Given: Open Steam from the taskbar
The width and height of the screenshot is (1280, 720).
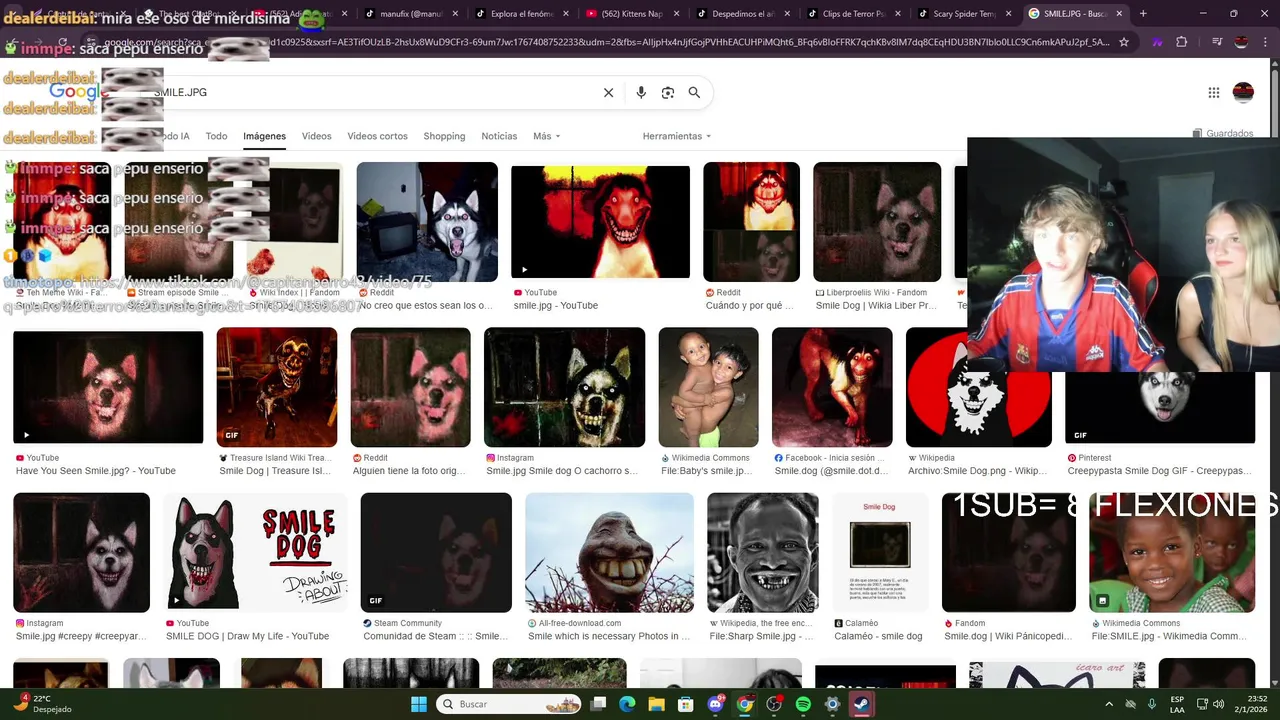Looking at the screenshot, I should (861, 704).
